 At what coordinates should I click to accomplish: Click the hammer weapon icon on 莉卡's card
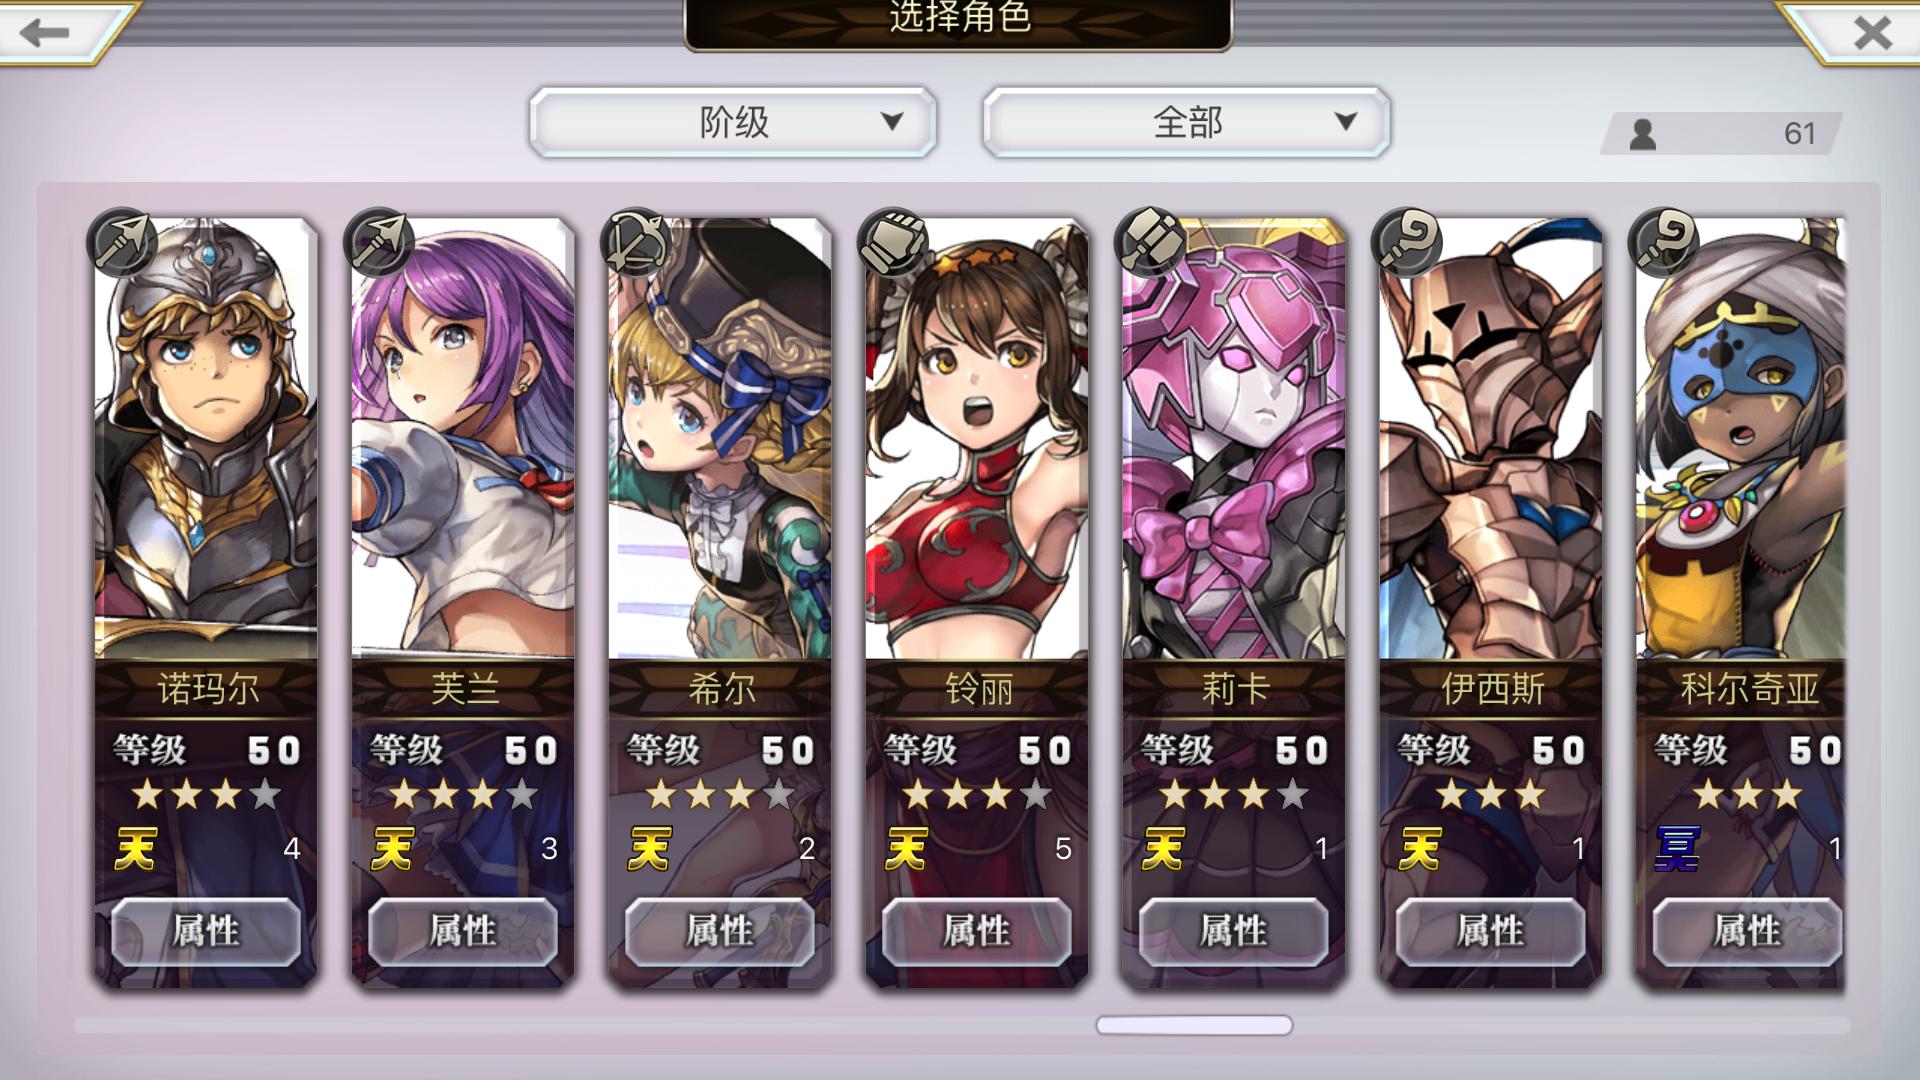[x=1150, y=243]
